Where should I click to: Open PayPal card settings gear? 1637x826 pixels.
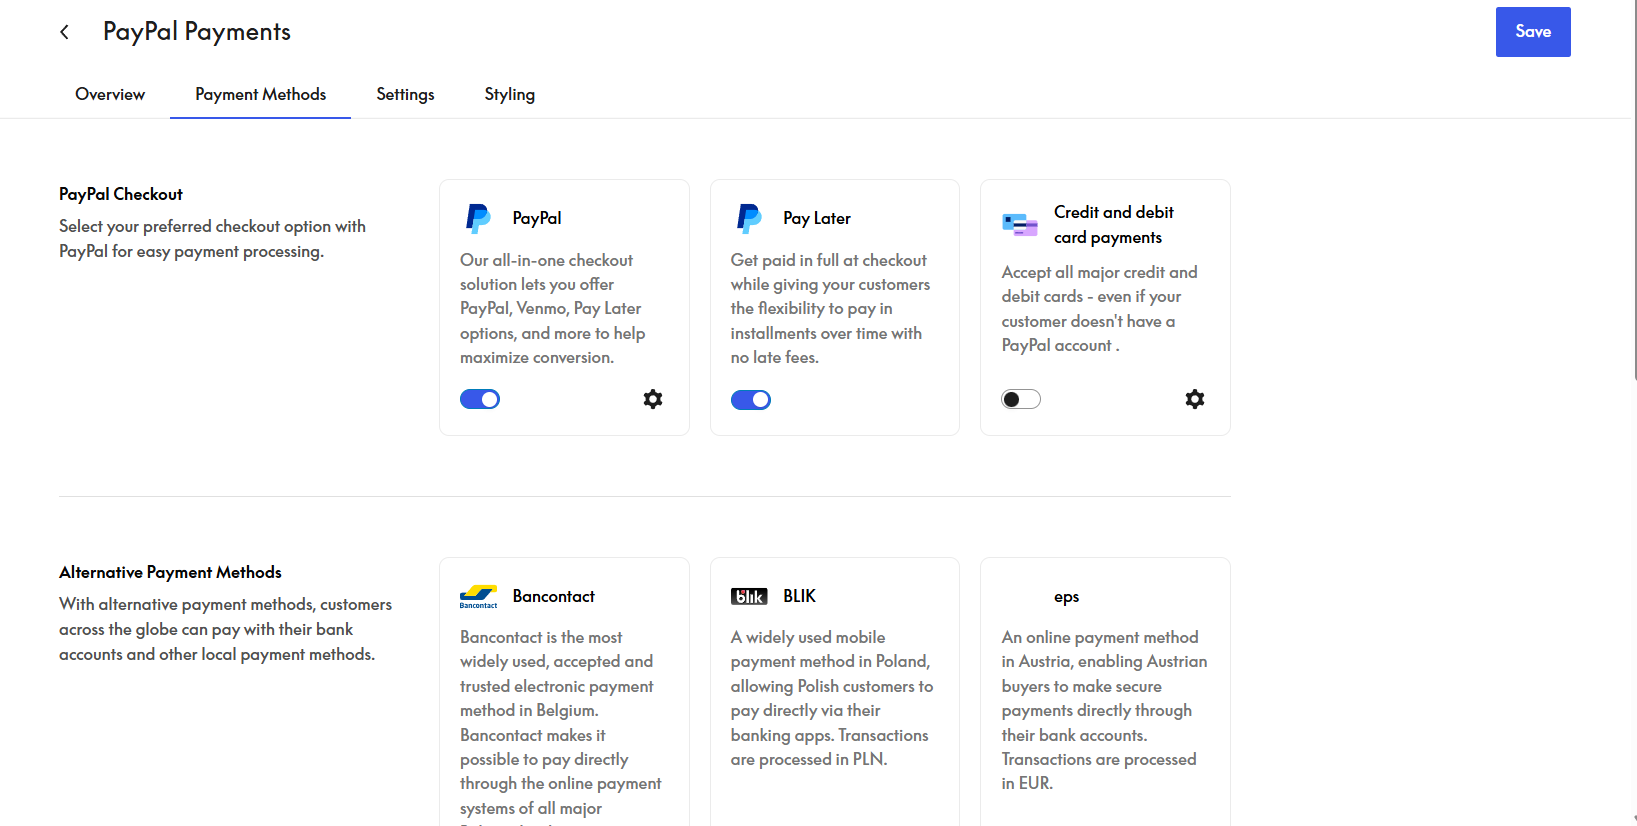[x=653, y=399]
